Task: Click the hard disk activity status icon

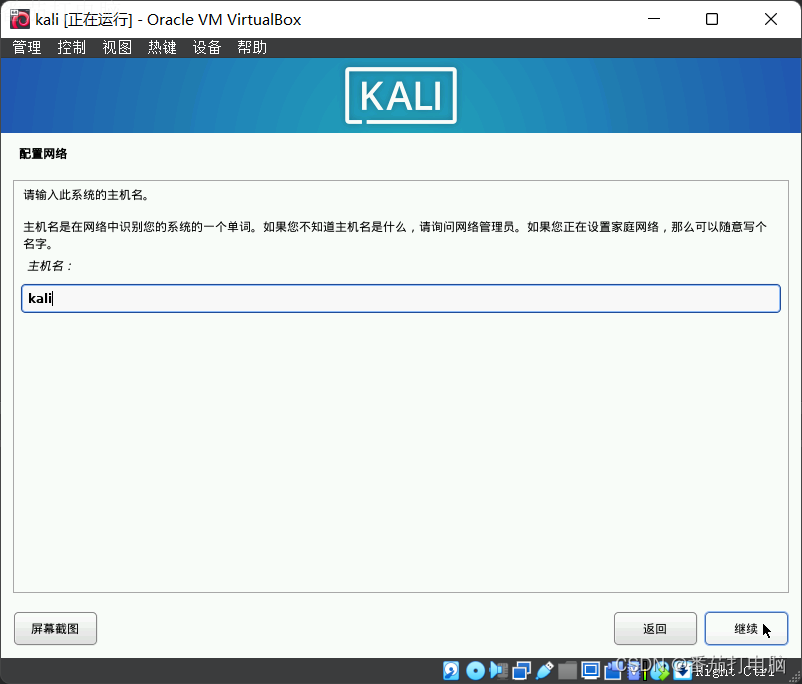Action: coord(451,671)
